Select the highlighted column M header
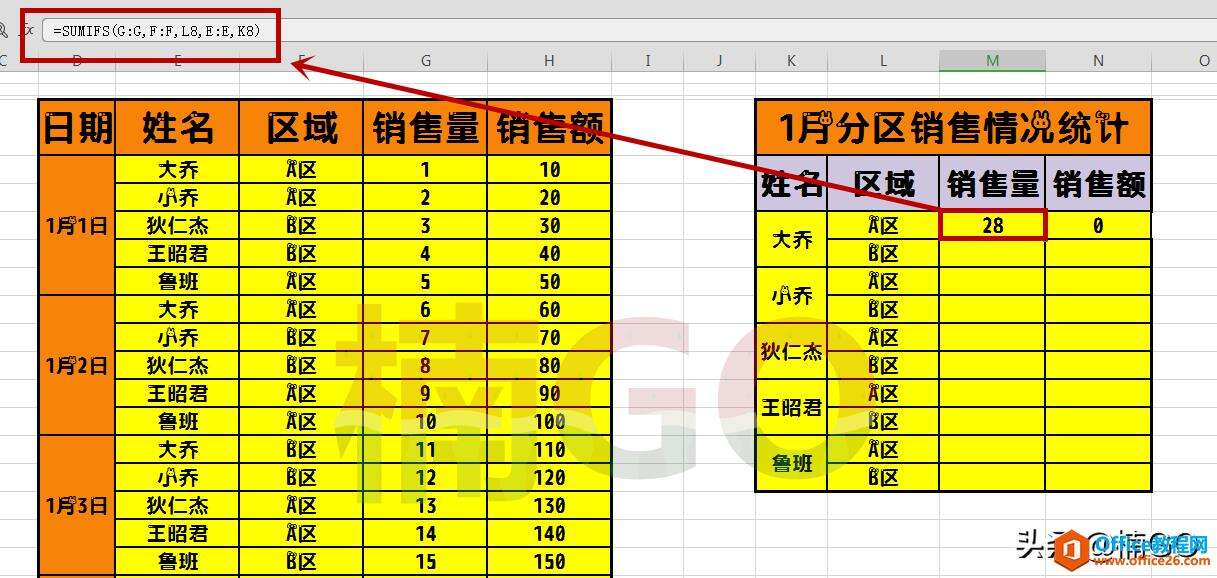 click(993, 61)
